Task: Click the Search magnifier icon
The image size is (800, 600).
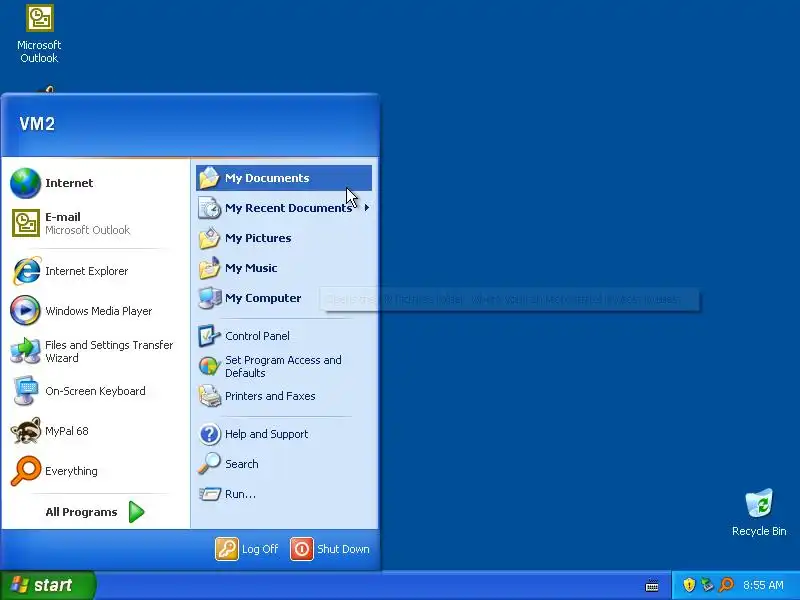Action: (209, 464)
